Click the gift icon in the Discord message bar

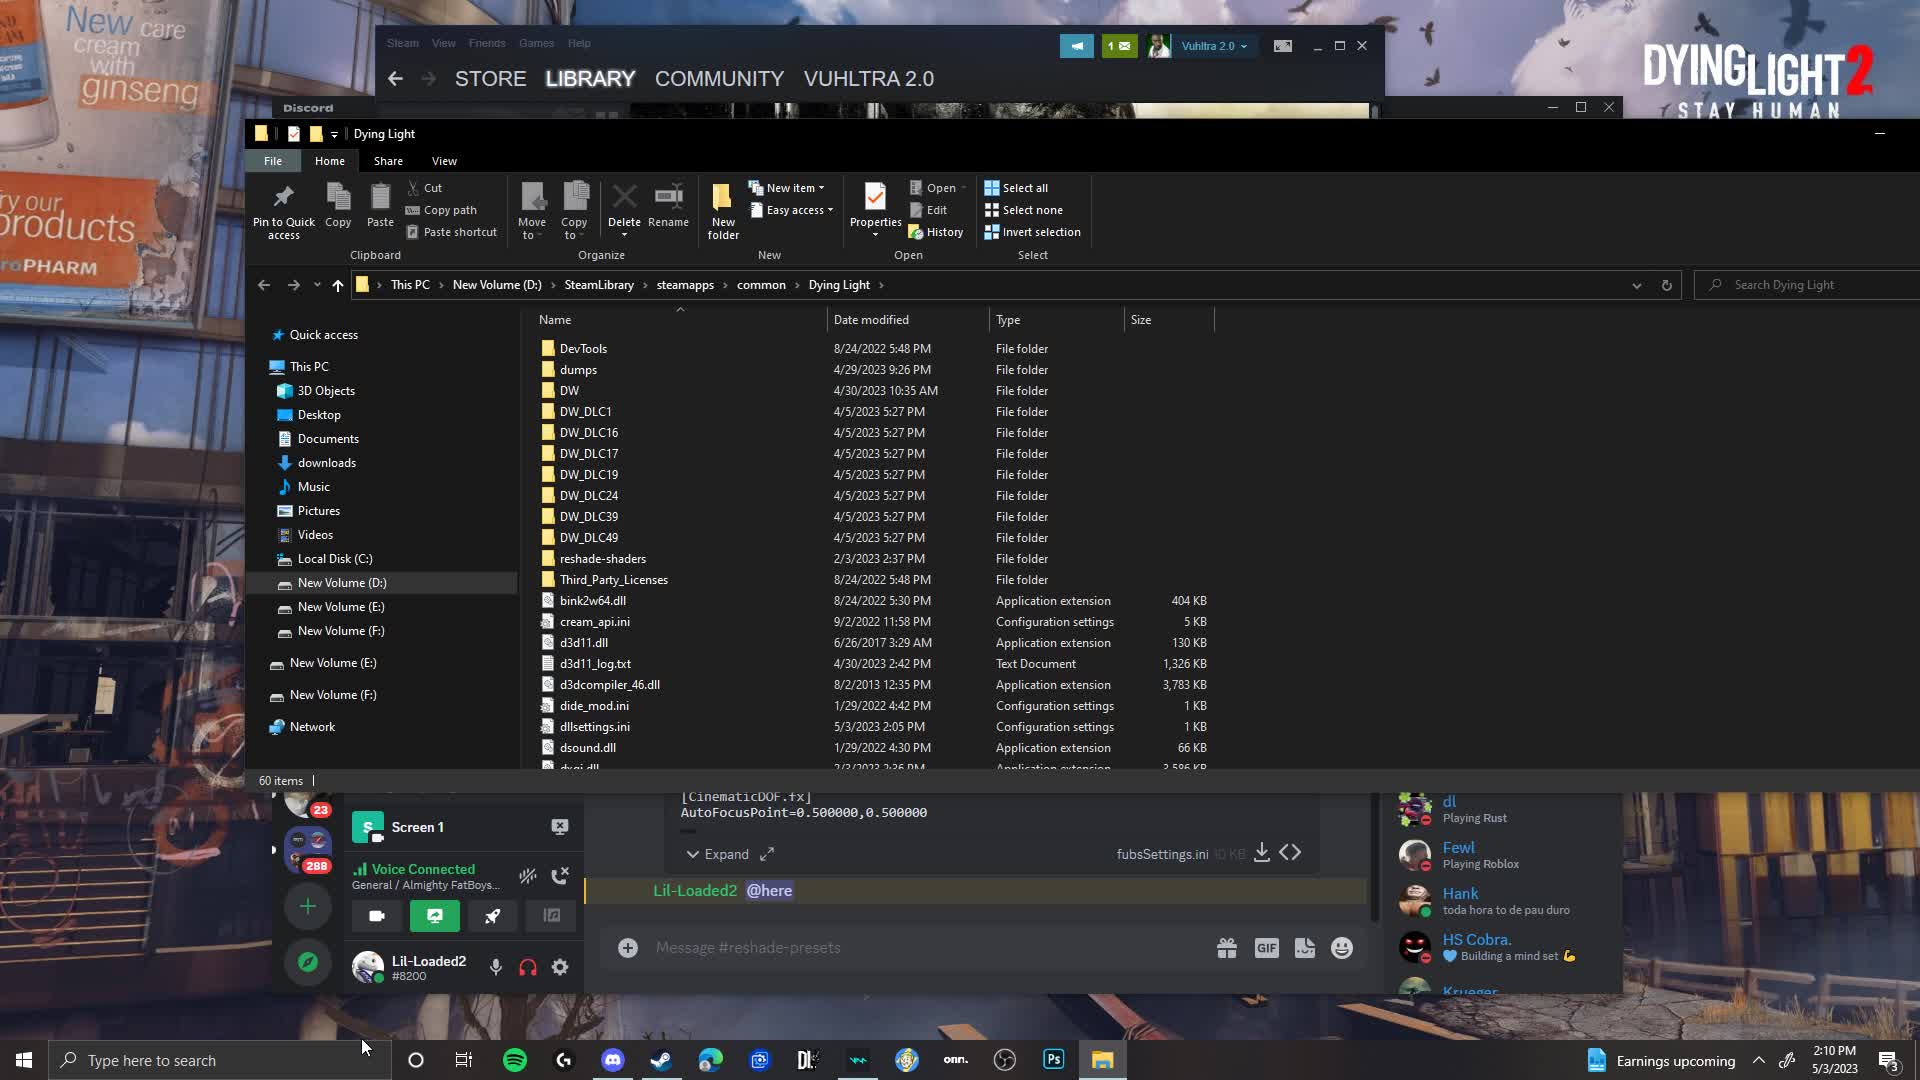pyautogui.click(x=1226, y=947)
